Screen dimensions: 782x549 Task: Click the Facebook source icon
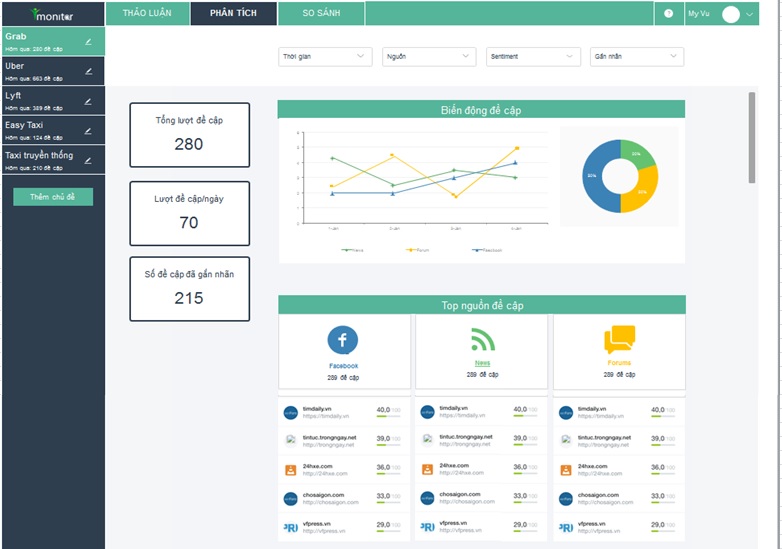343,340
